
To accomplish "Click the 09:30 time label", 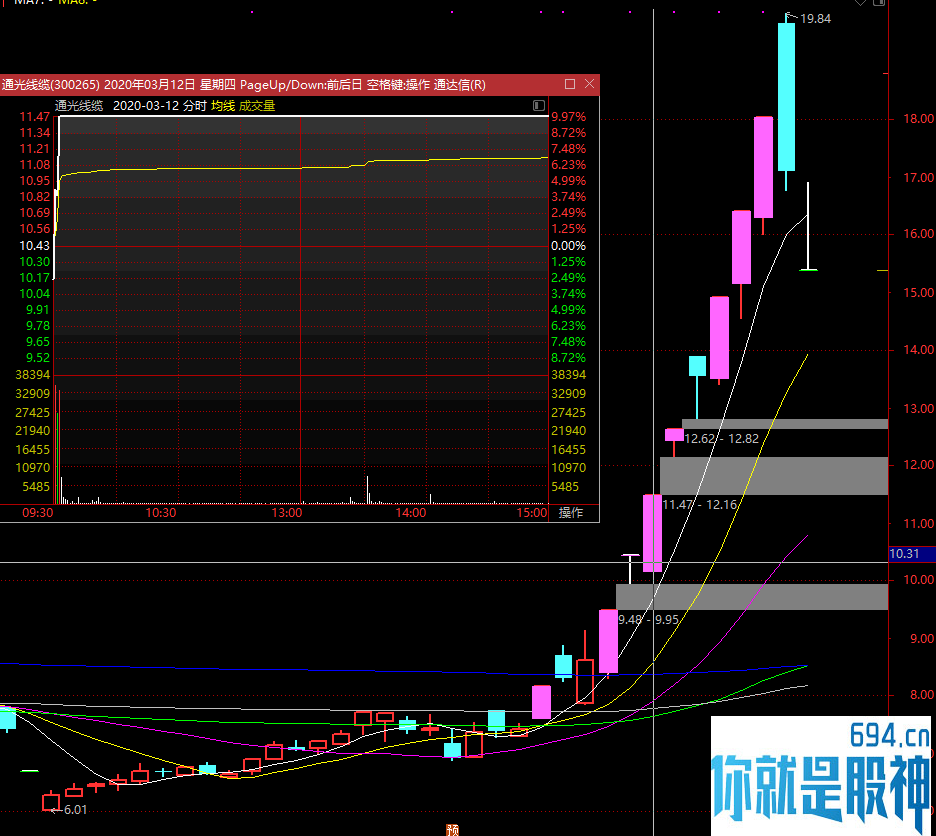I will pos(38,512).
